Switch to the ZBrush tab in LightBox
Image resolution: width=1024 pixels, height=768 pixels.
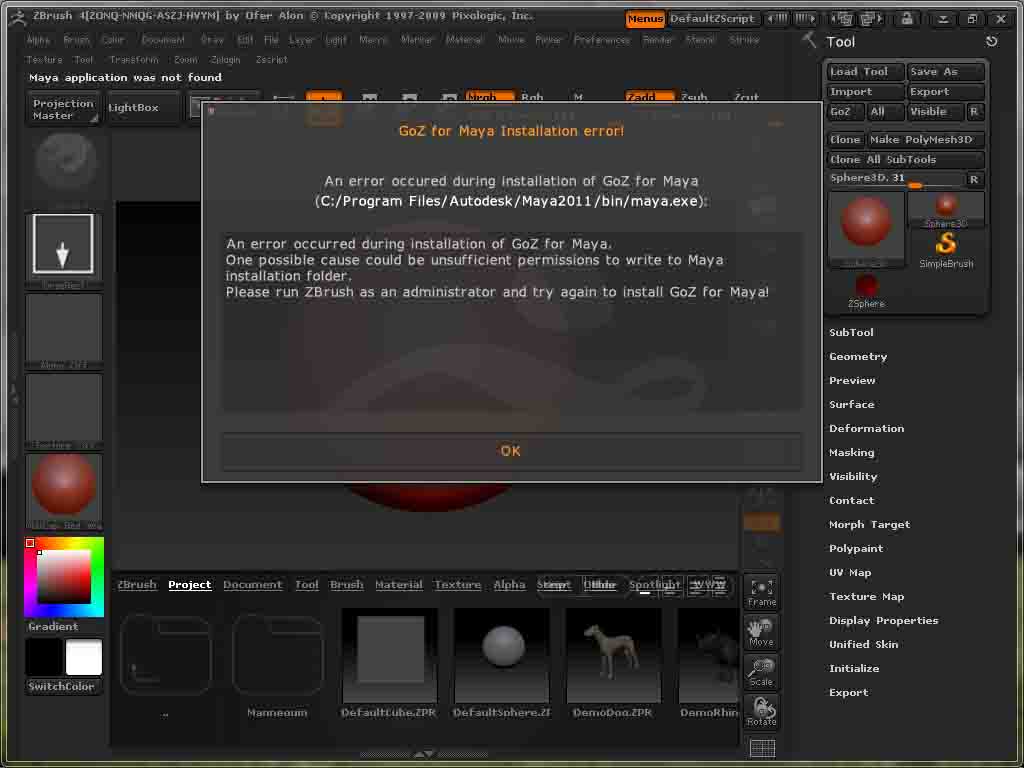coord(137,584)
